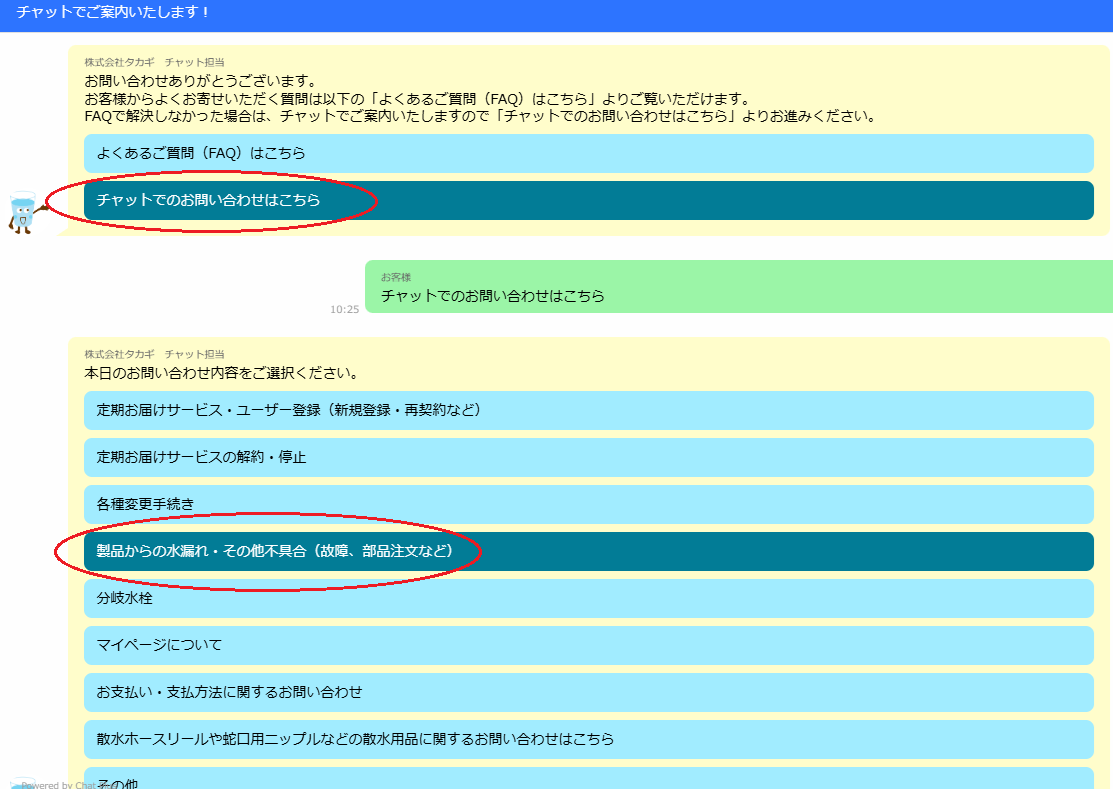Viewport: 1113px width, 789px height.
Task: Click the お問い合わせありがとうございます greeting text
Action: click(x=200, y=81)
